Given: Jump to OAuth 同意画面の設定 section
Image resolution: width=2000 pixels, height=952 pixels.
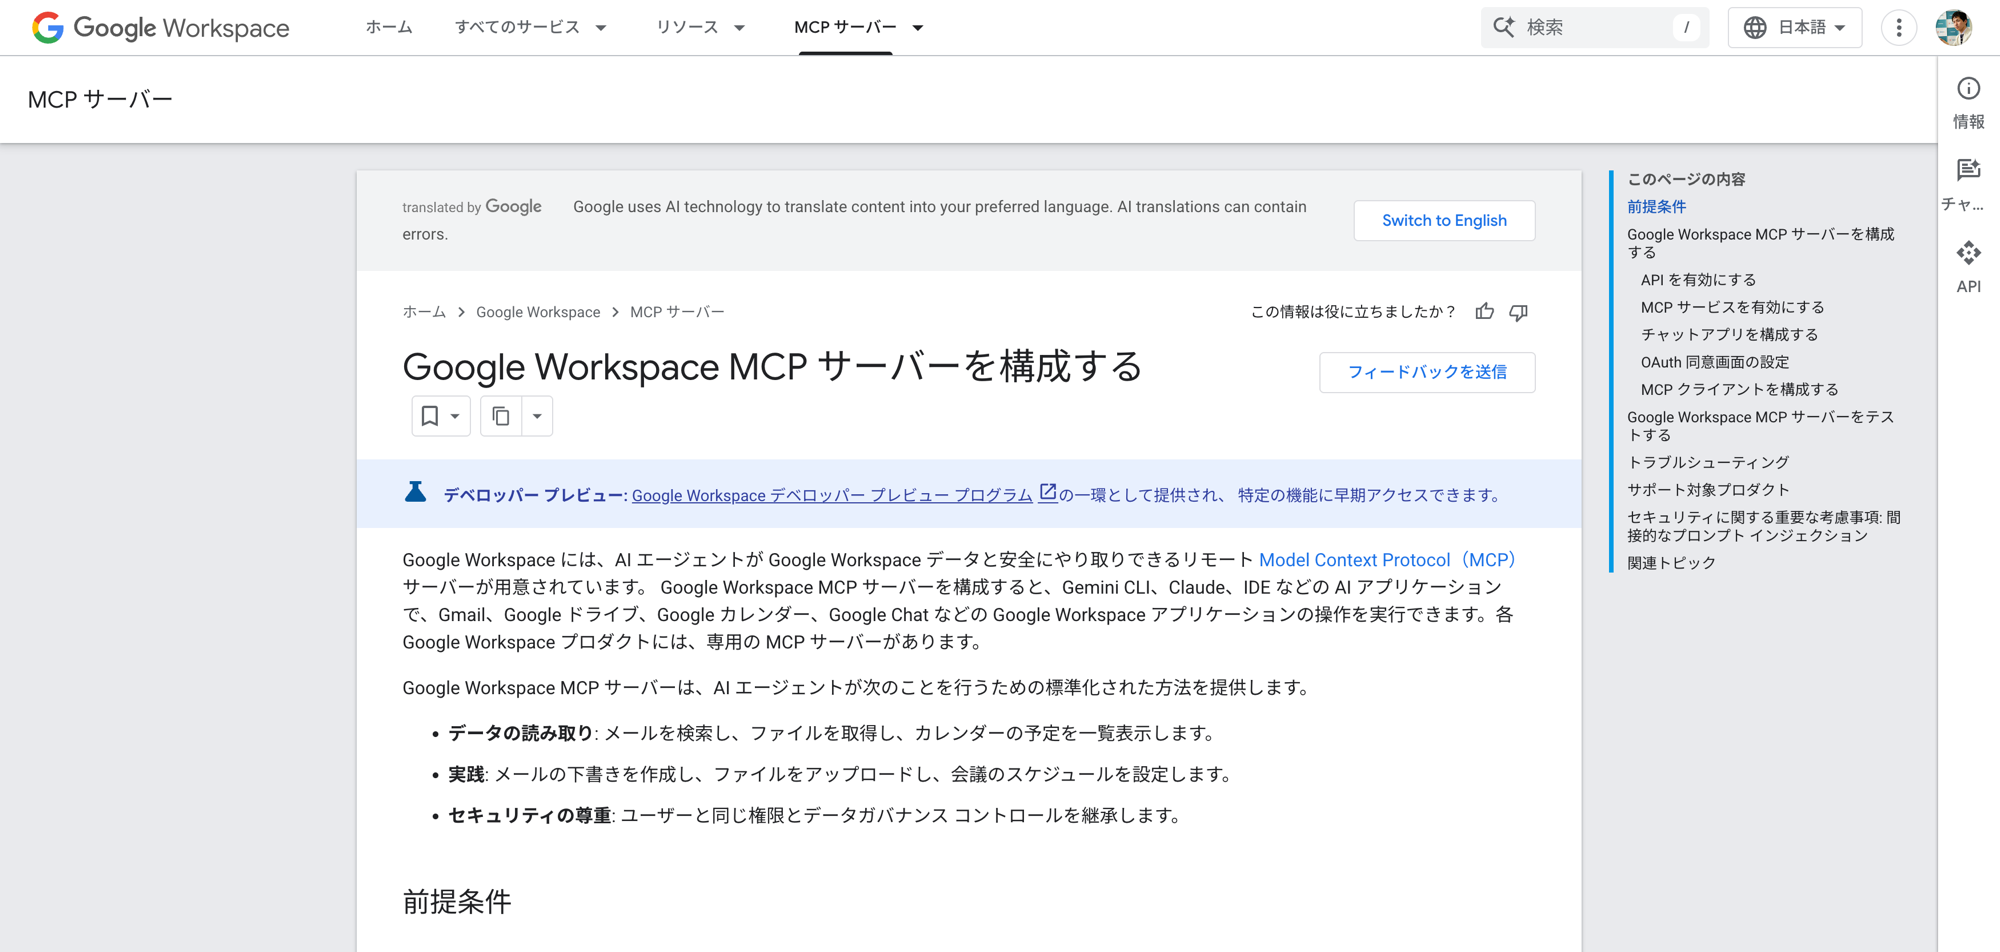Looking at the screenshot, I should [1715, 362].
